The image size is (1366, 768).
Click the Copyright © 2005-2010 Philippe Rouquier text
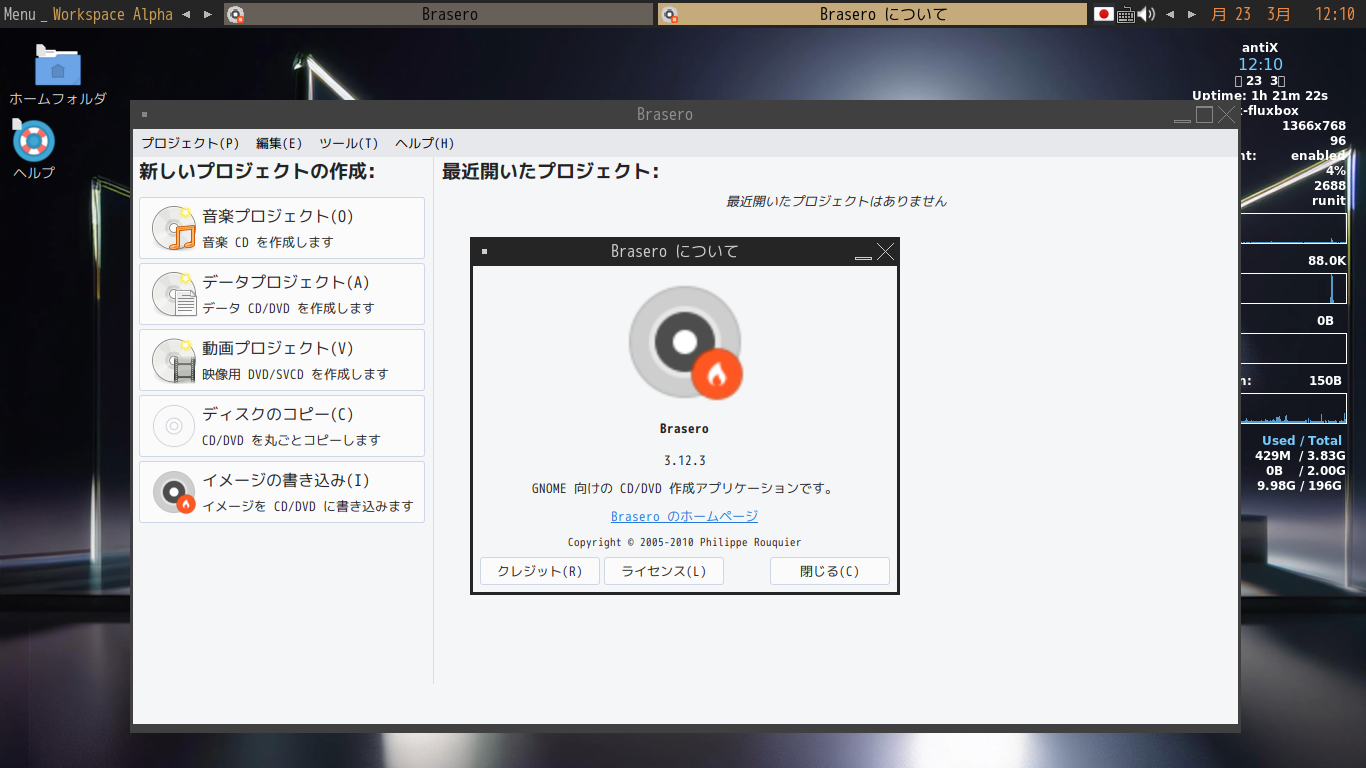pos(685,542)
